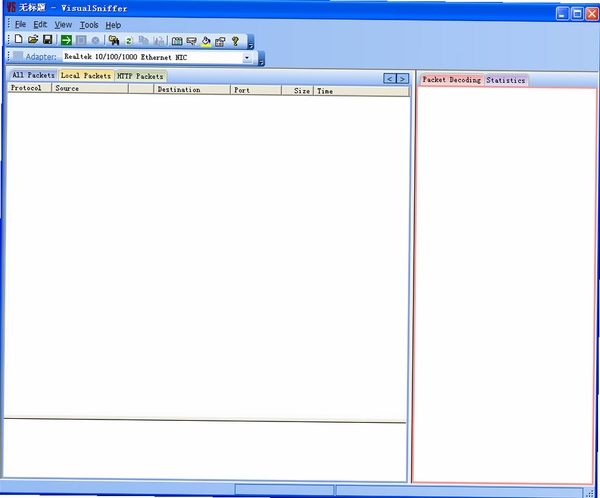Sort by the Port column header
The image size is (600, 498).
point(256,90)
